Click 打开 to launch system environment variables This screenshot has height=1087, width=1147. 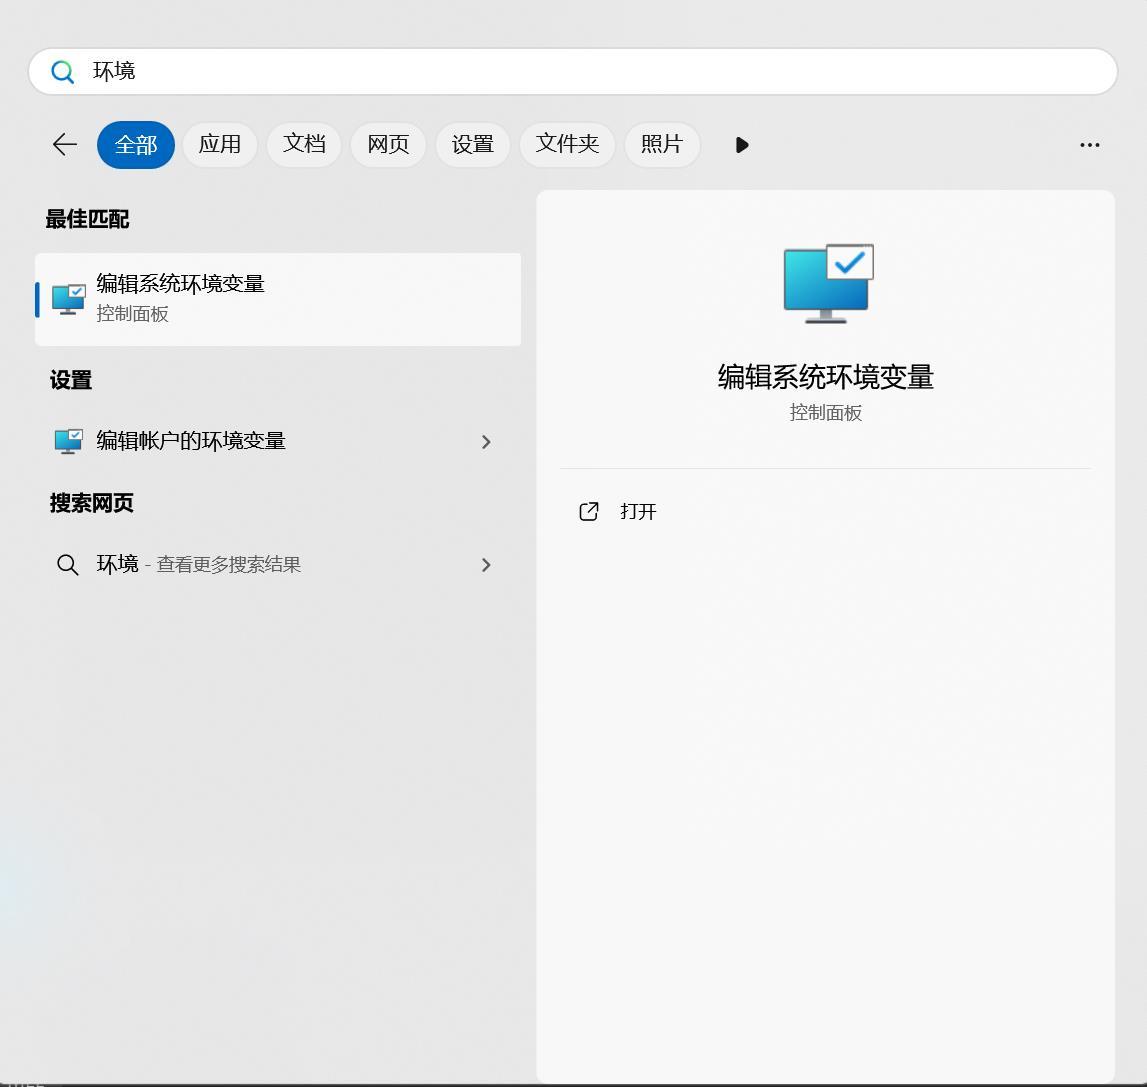(637, 511)
